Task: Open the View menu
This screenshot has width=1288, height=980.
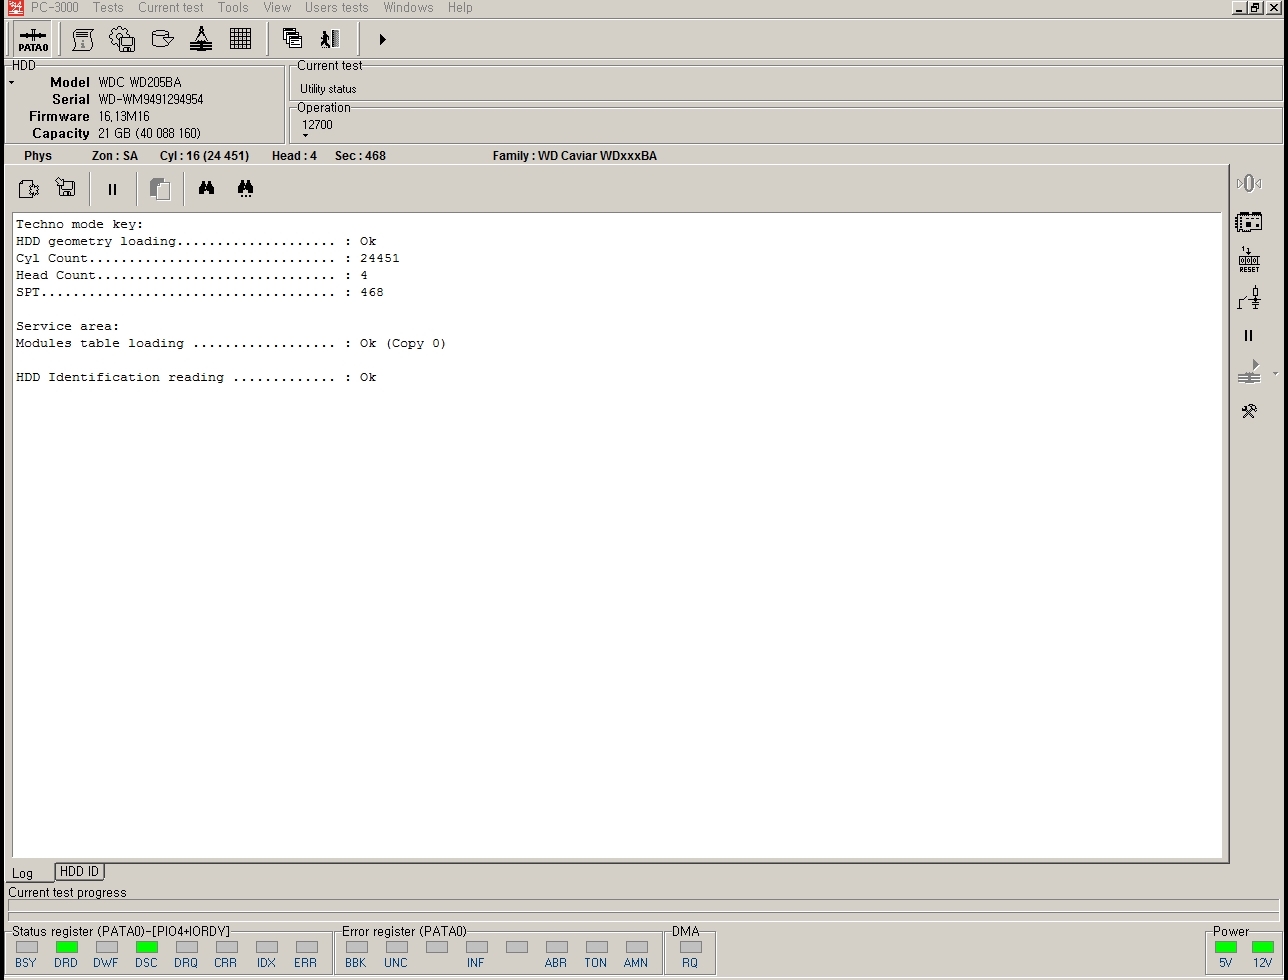Action: point(277,7)
